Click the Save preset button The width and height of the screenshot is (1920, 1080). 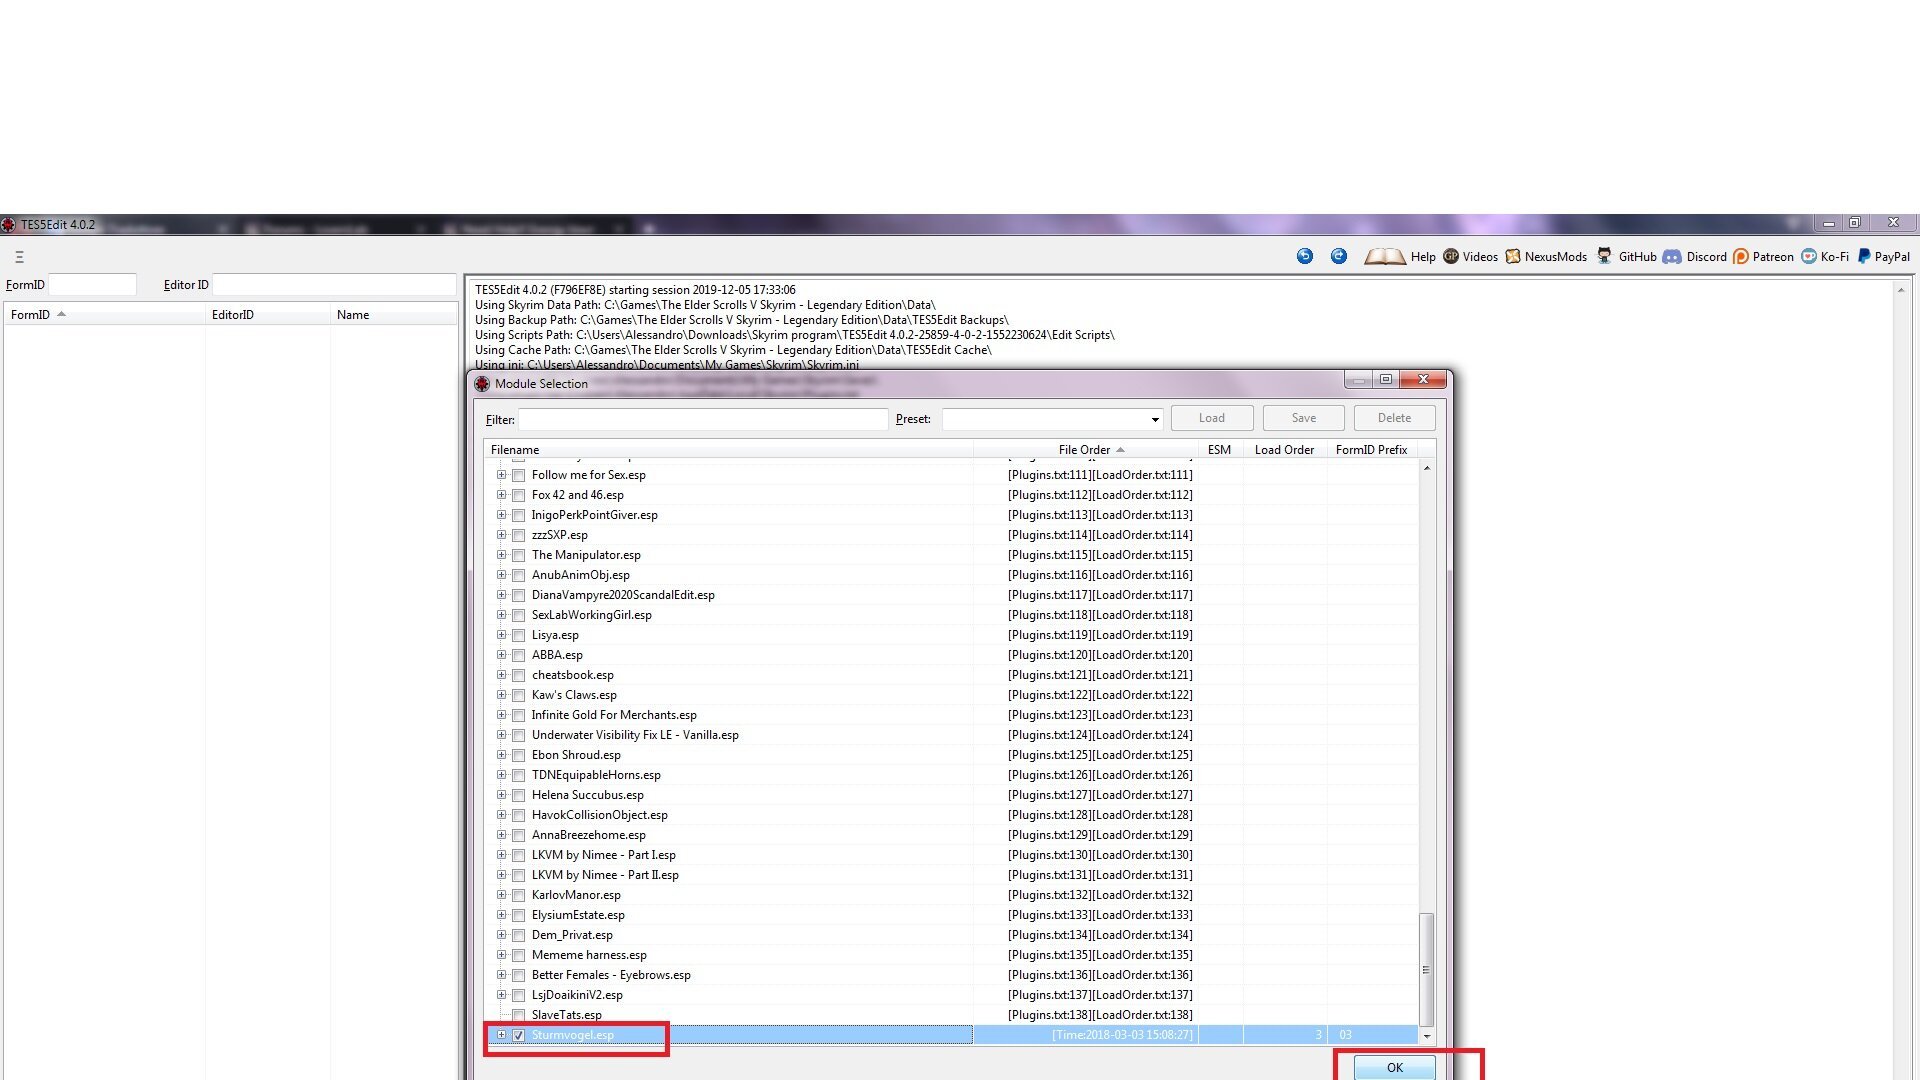tap(1303, 418)
